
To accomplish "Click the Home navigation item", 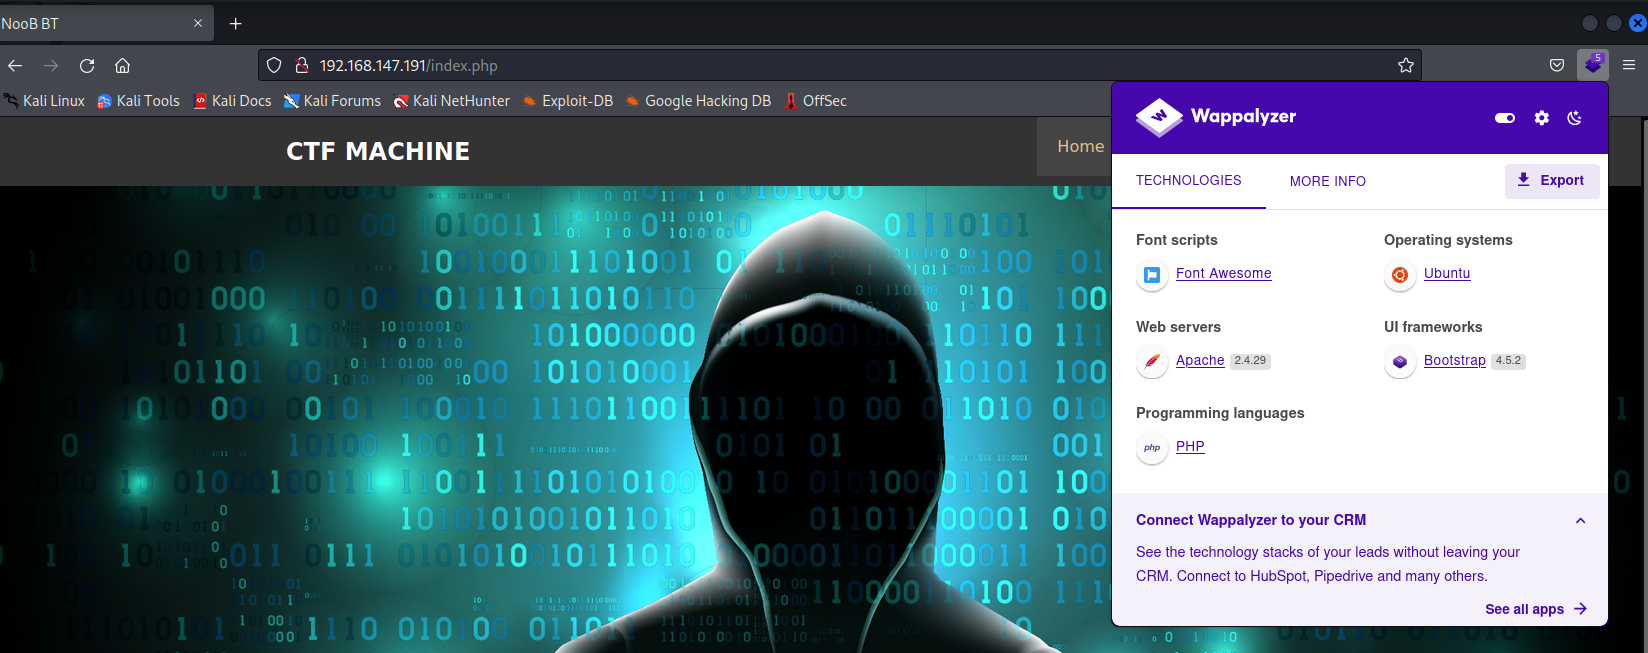I will pos(1080,147).
